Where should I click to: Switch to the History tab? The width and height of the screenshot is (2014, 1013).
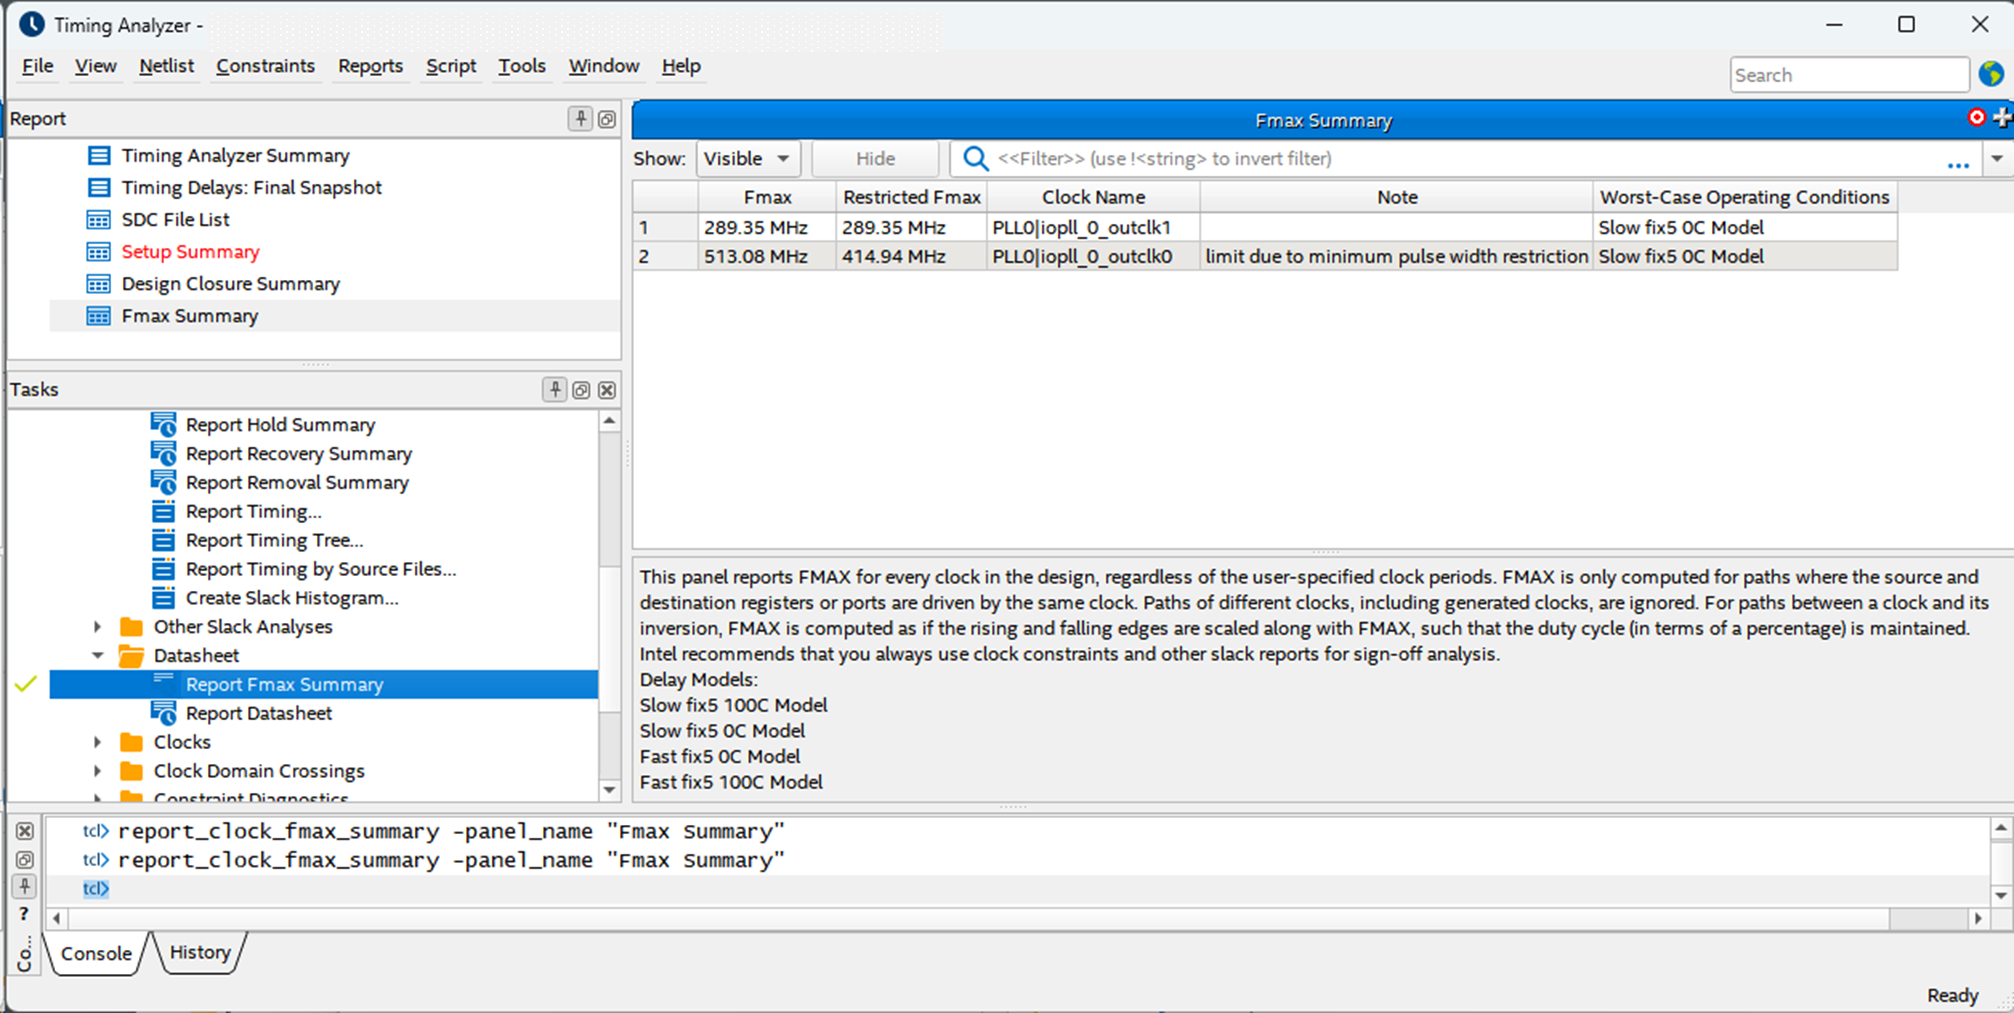coord(200,952)
